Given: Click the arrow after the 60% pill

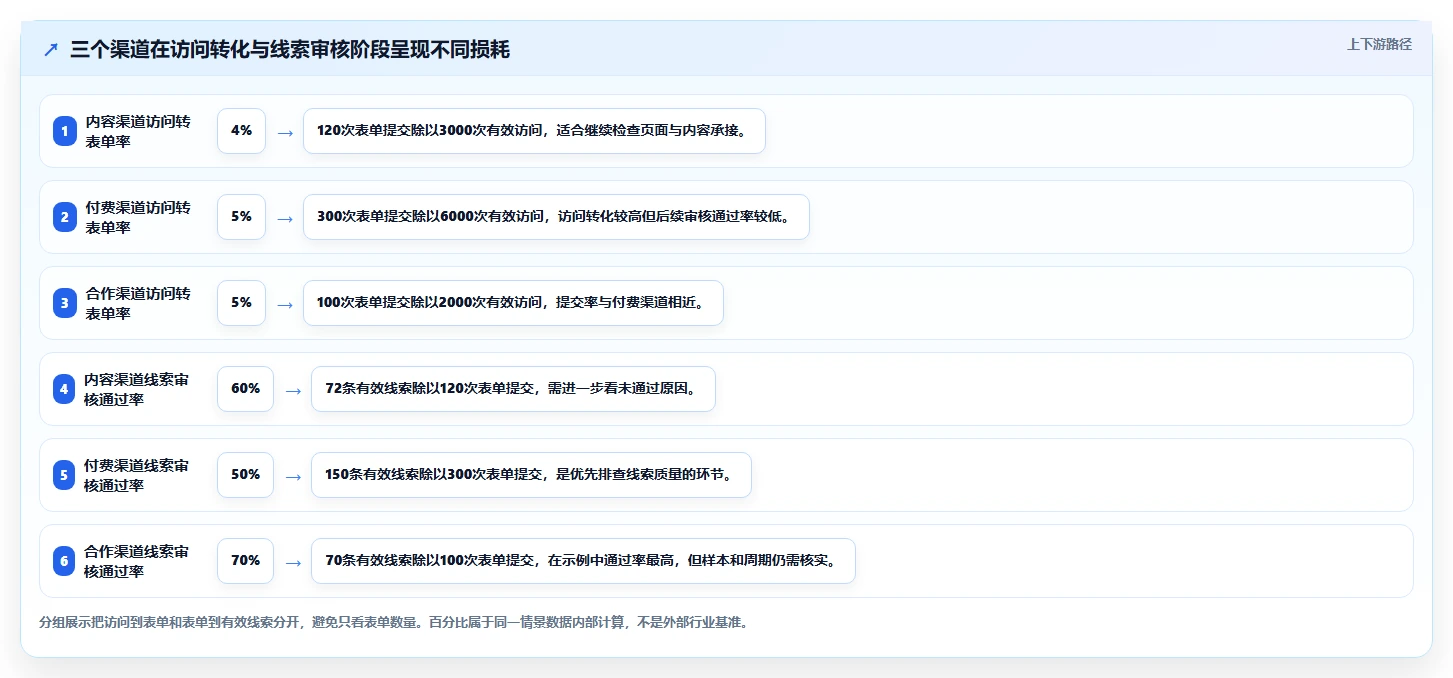Looking at the screenshot, I should point(293,390).
